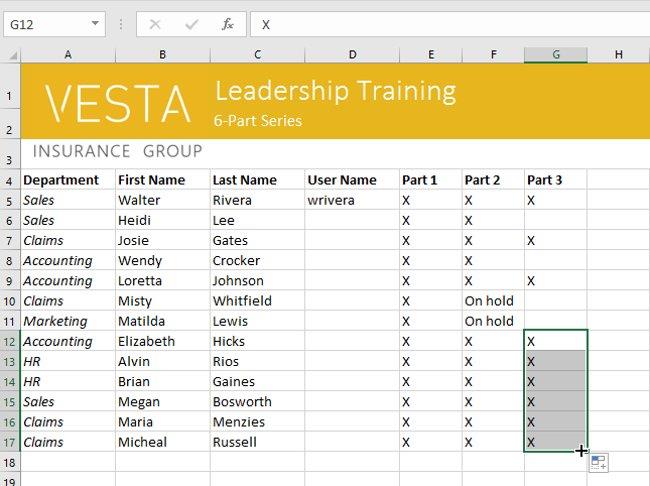Viewport: 650px width, 486px height.
Task: Click the Cancel (X) formula bar icon
Action: pos(155,24)
